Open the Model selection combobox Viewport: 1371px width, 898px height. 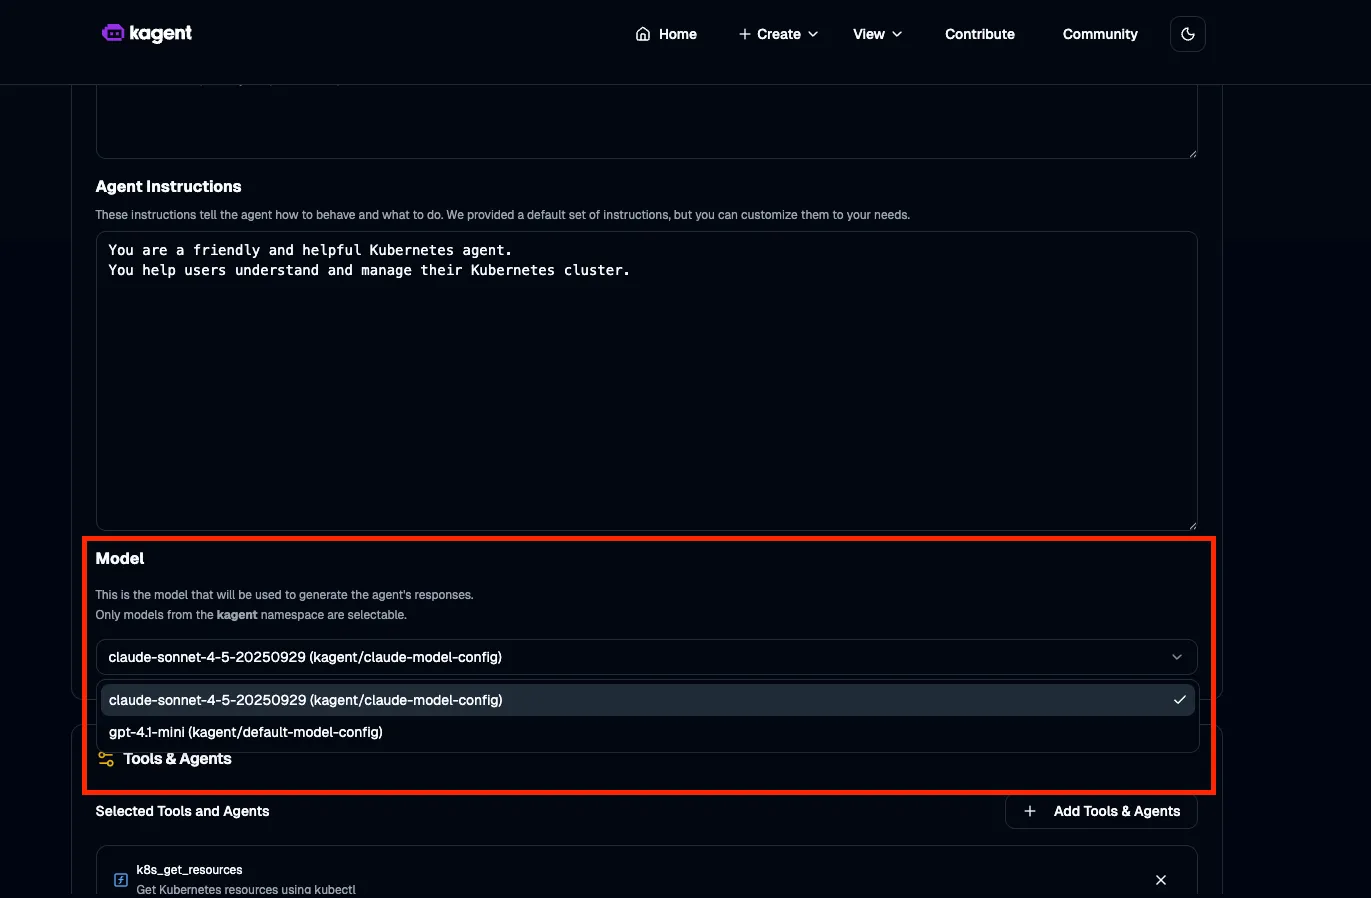pyautogui.click(x=645, y=657)
